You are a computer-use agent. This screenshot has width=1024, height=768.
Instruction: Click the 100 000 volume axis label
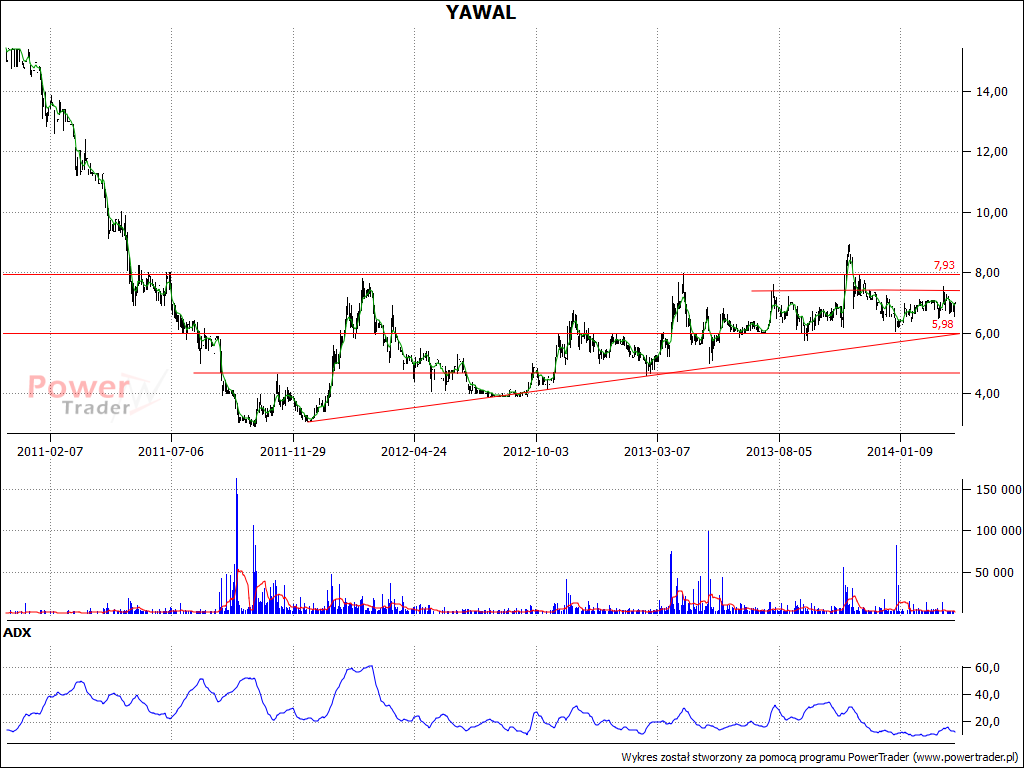pos(999,531)
